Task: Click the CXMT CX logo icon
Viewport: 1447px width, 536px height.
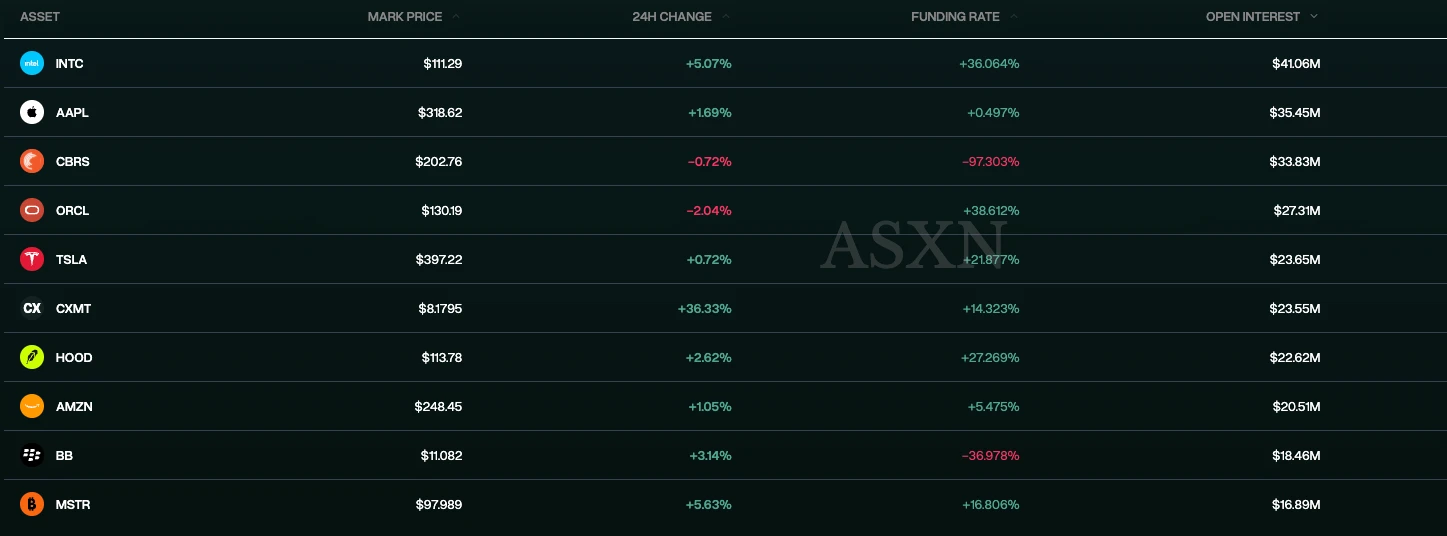Action: pos(32,308)
